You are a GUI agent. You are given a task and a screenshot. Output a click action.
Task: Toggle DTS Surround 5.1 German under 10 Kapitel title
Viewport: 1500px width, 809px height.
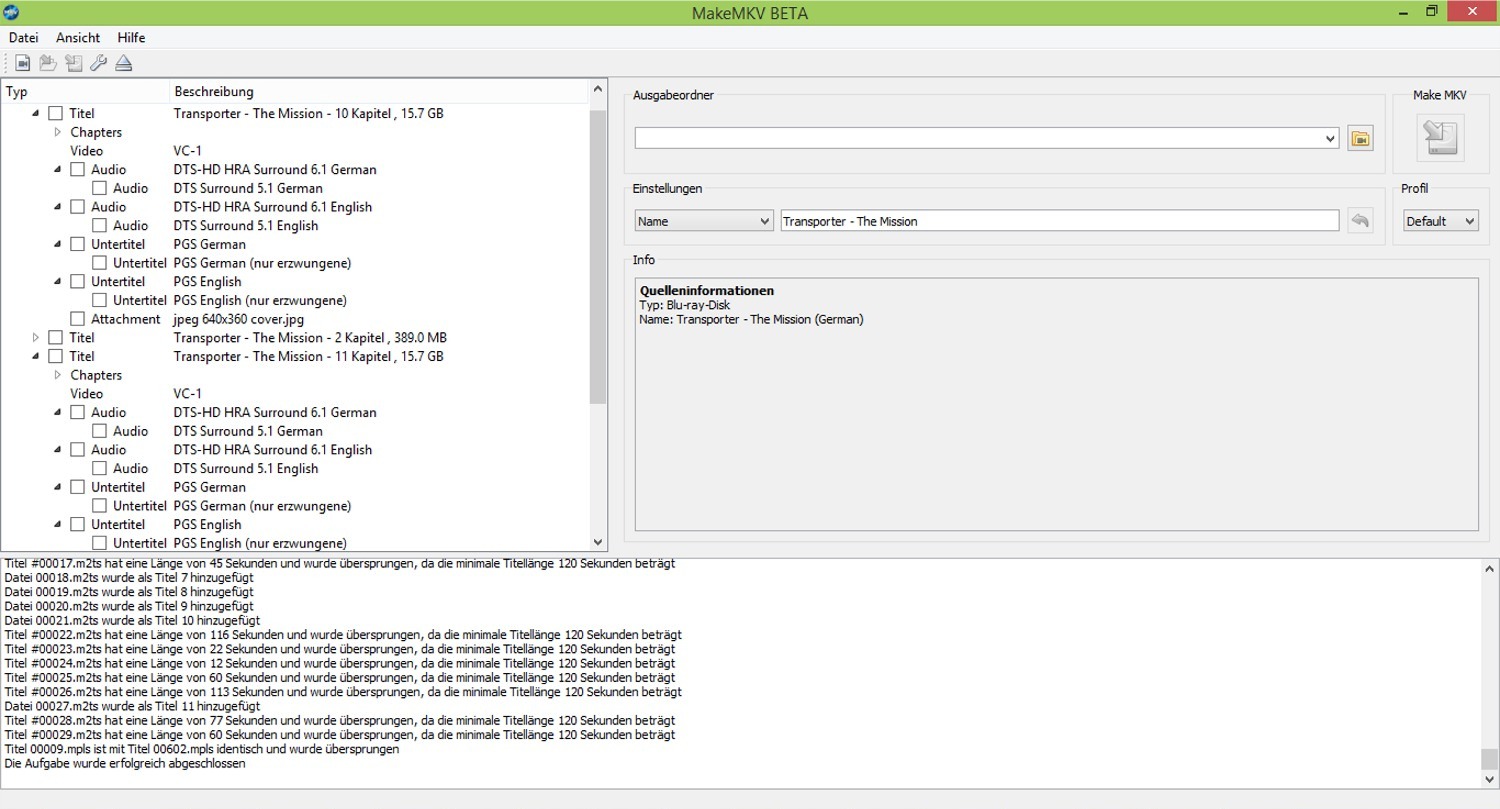(99, 188)
